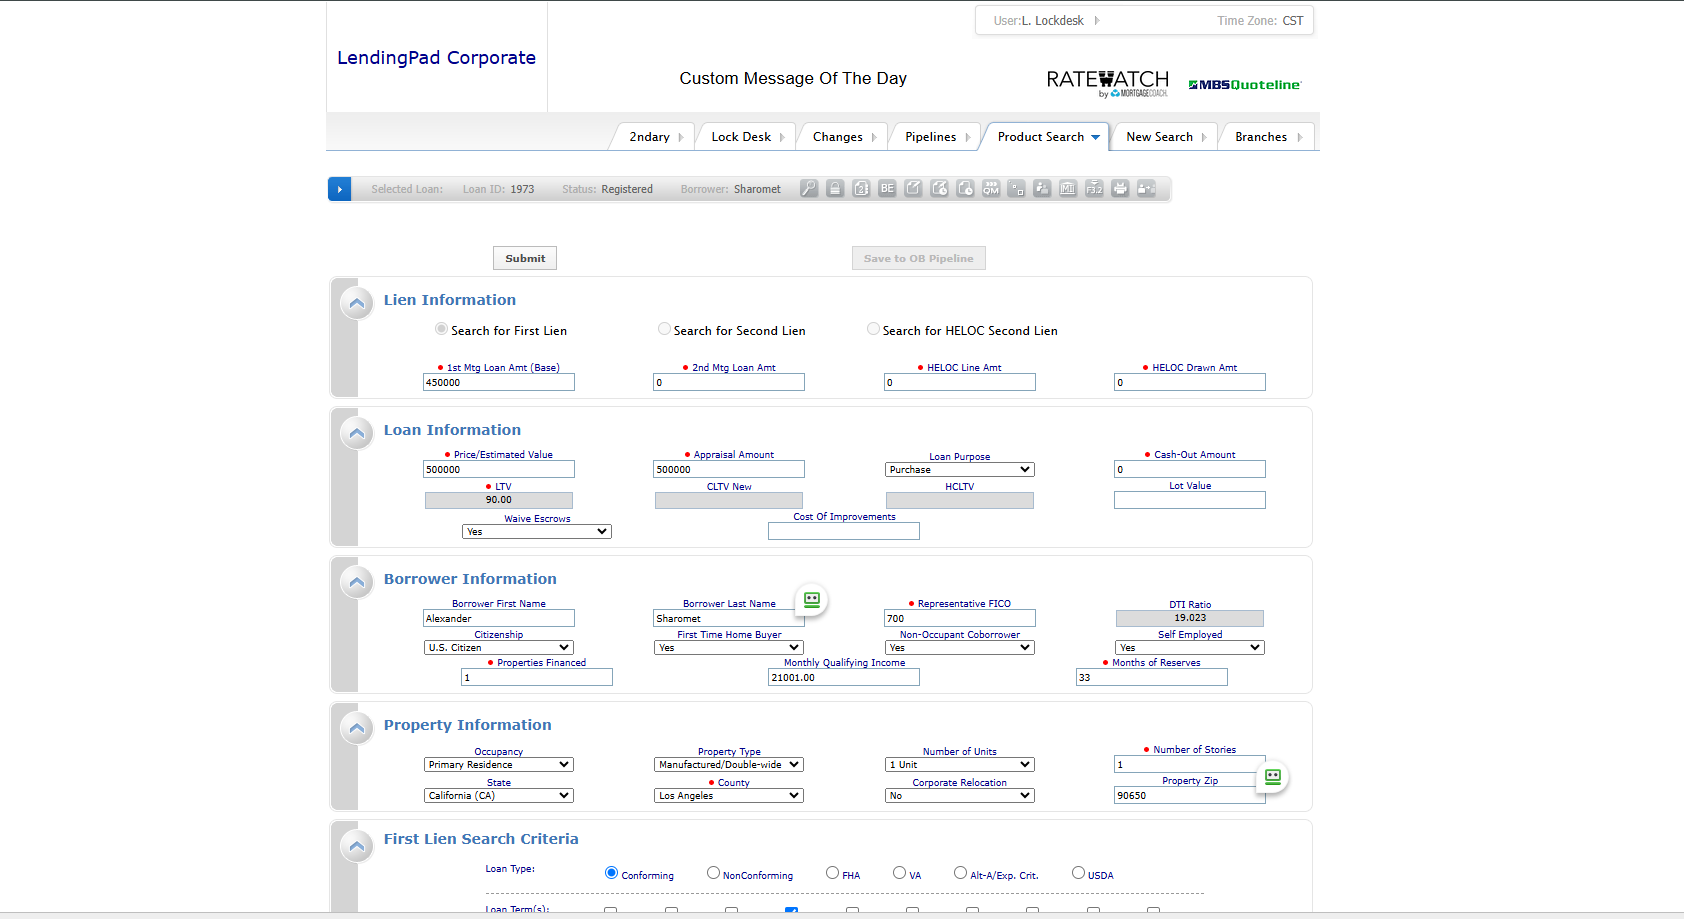
Task: Click the dotted-squares icon in loan toolbar
Action: tap(1017, 188)
